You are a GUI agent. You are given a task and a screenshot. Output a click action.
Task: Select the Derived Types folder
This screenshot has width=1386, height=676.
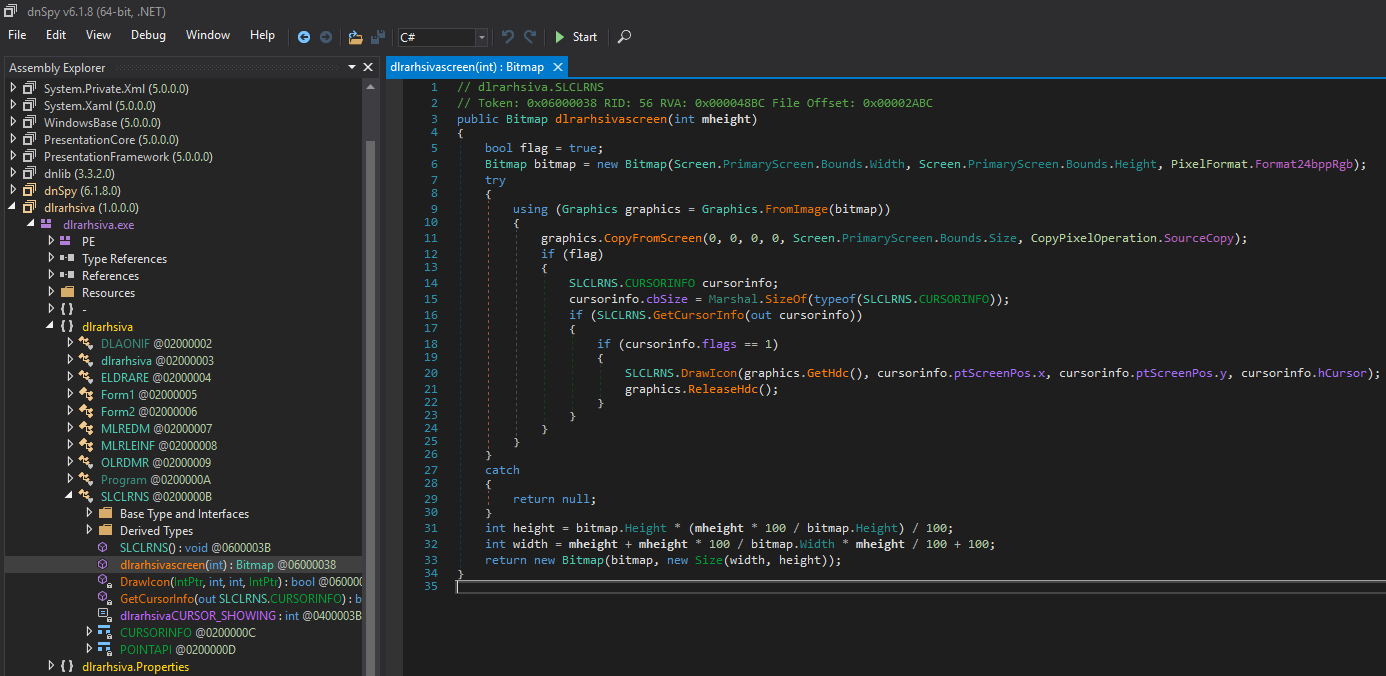point(156,530)
